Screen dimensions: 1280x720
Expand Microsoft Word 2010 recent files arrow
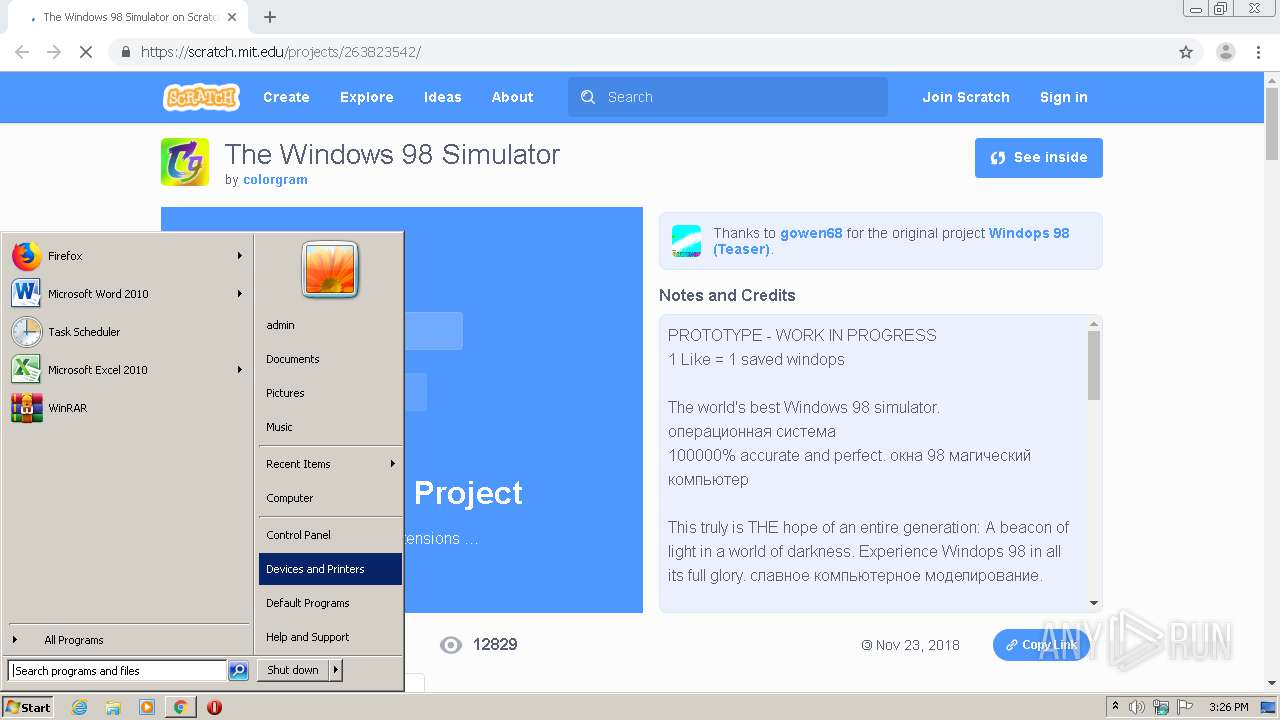click(240, 294)
